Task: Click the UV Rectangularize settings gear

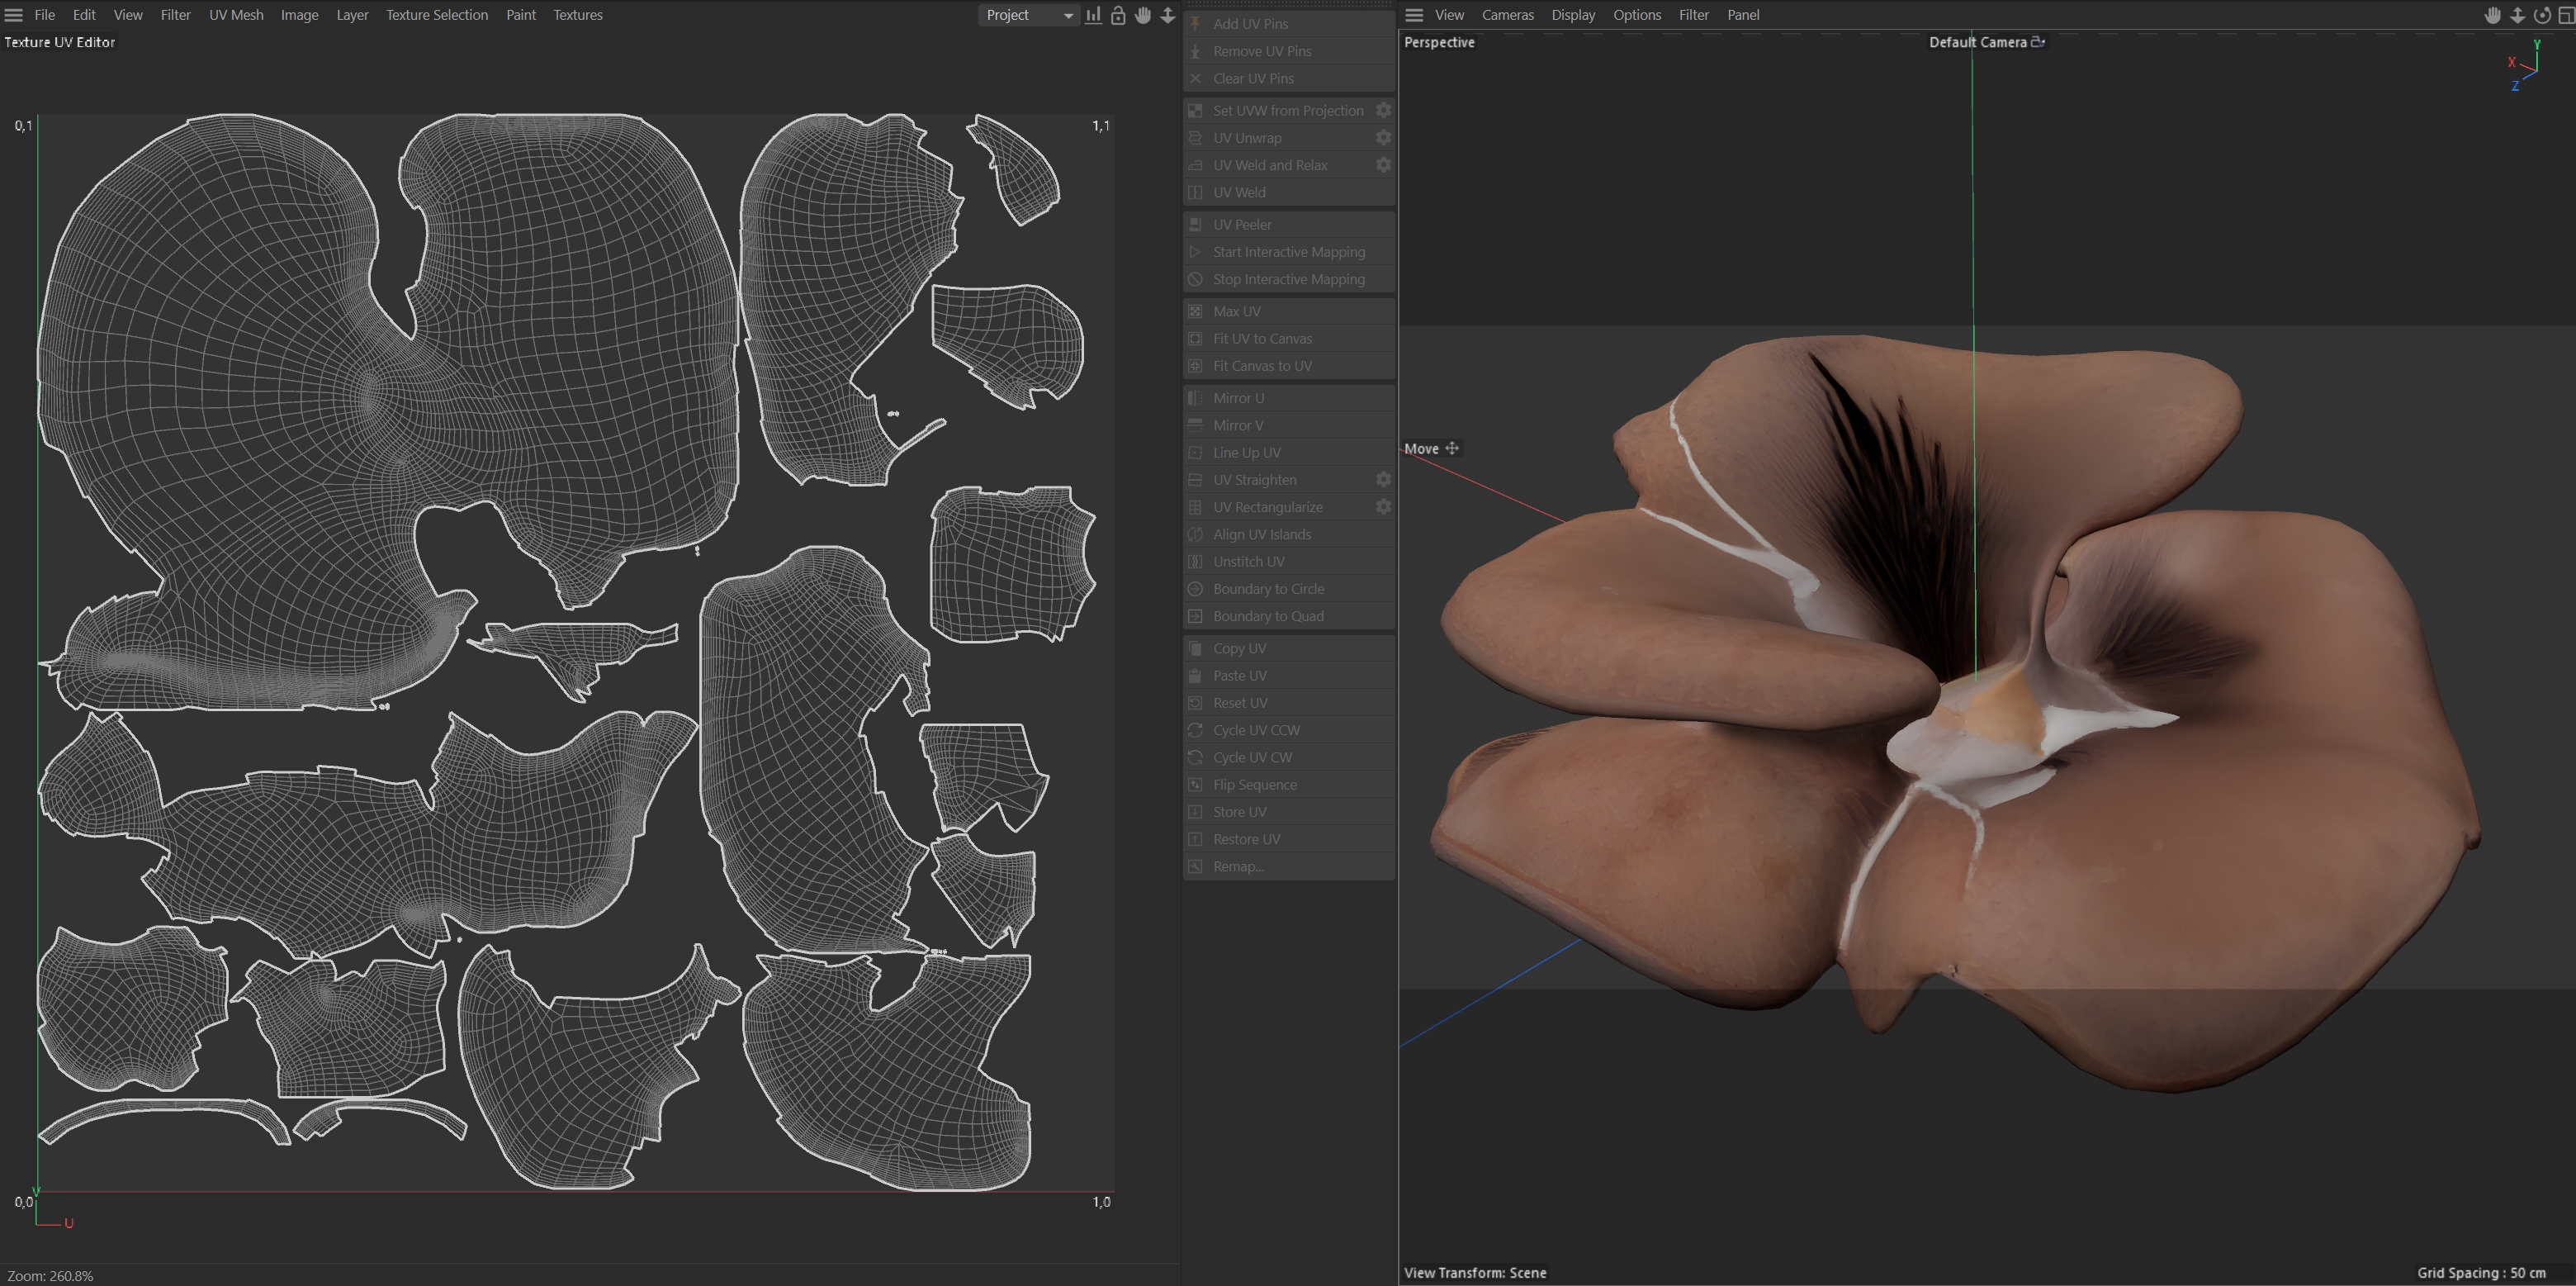Action: [1383, 507]
